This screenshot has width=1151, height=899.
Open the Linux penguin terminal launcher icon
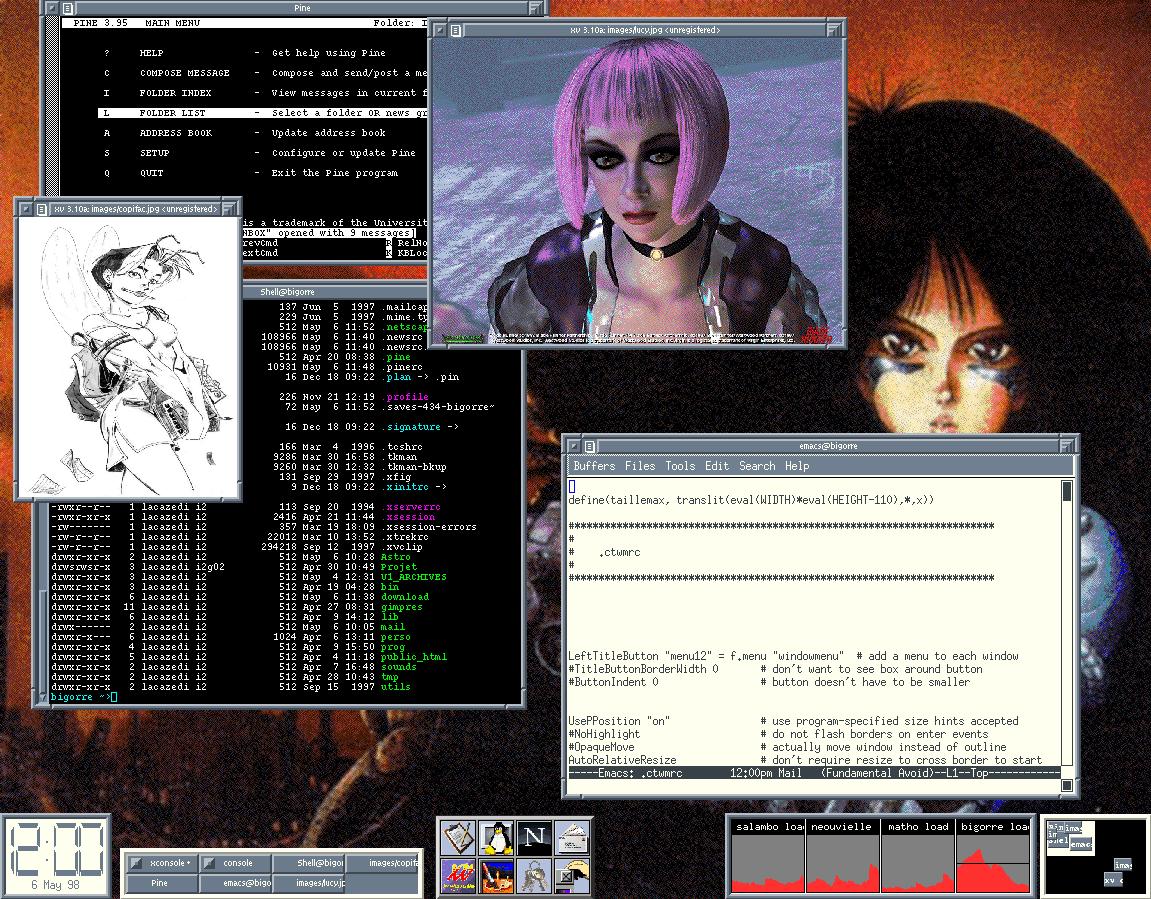[497, 837]
